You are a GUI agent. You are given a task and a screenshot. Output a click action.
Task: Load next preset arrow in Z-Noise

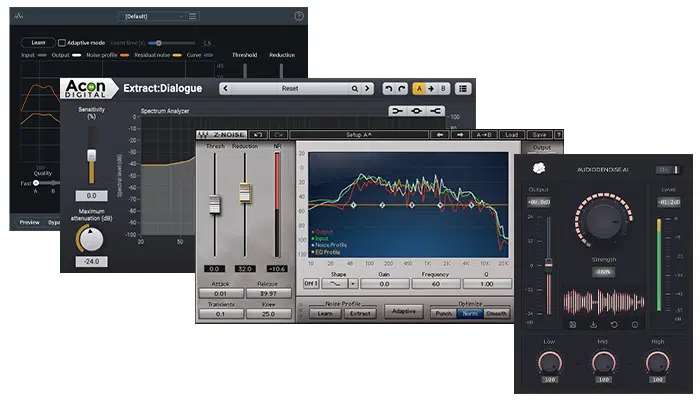point(460,134)
